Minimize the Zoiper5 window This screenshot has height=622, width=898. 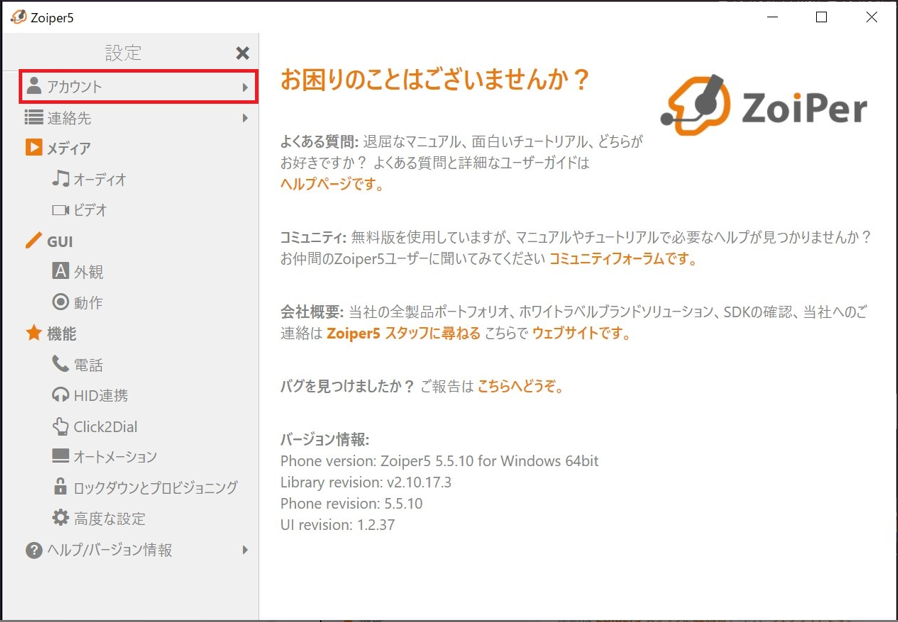point(773,17)
